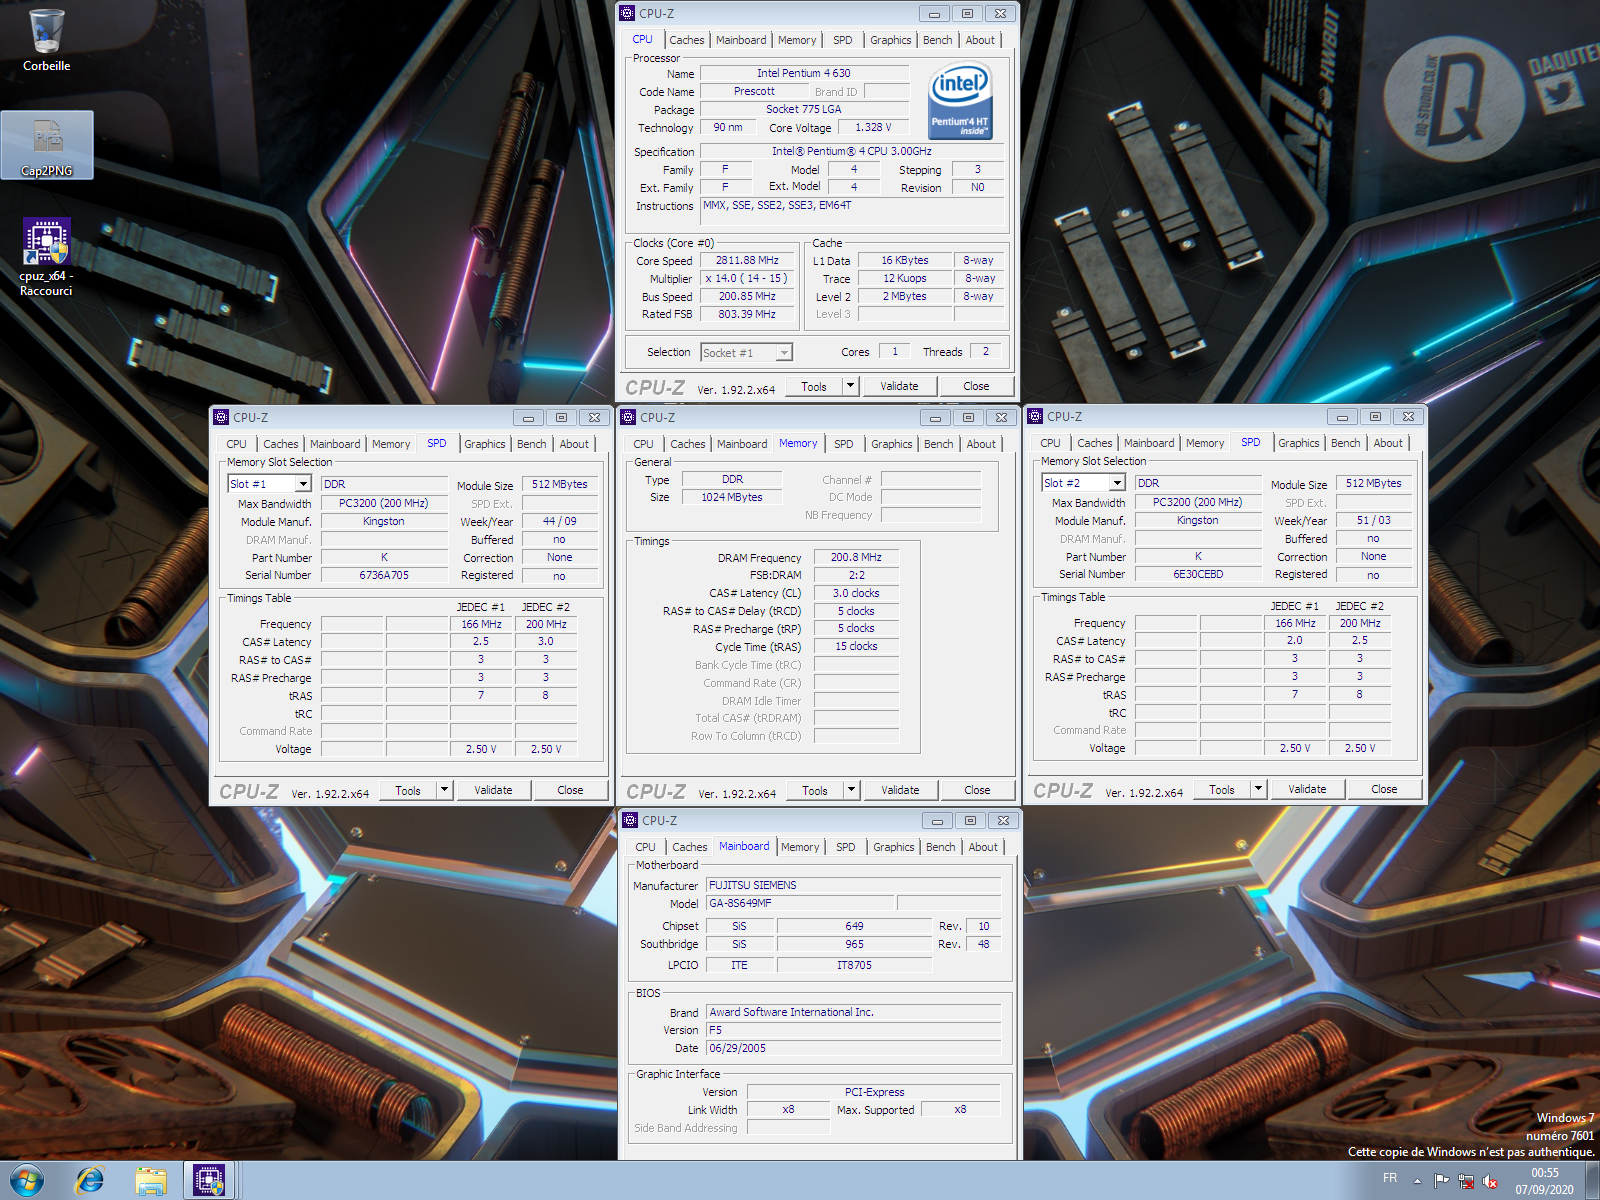Open Graphics tab in Slot #1 window
Screen dimensions: 1600x1200
click(485, 444)
